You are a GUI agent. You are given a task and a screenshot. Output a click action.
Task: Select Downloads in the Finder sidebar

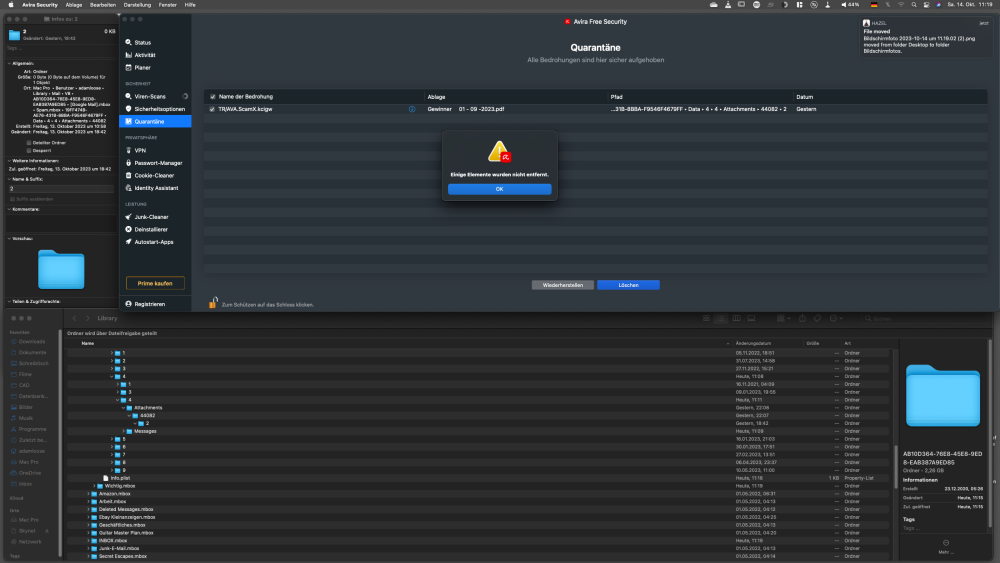pyautogui.click(x=31, y=342)
